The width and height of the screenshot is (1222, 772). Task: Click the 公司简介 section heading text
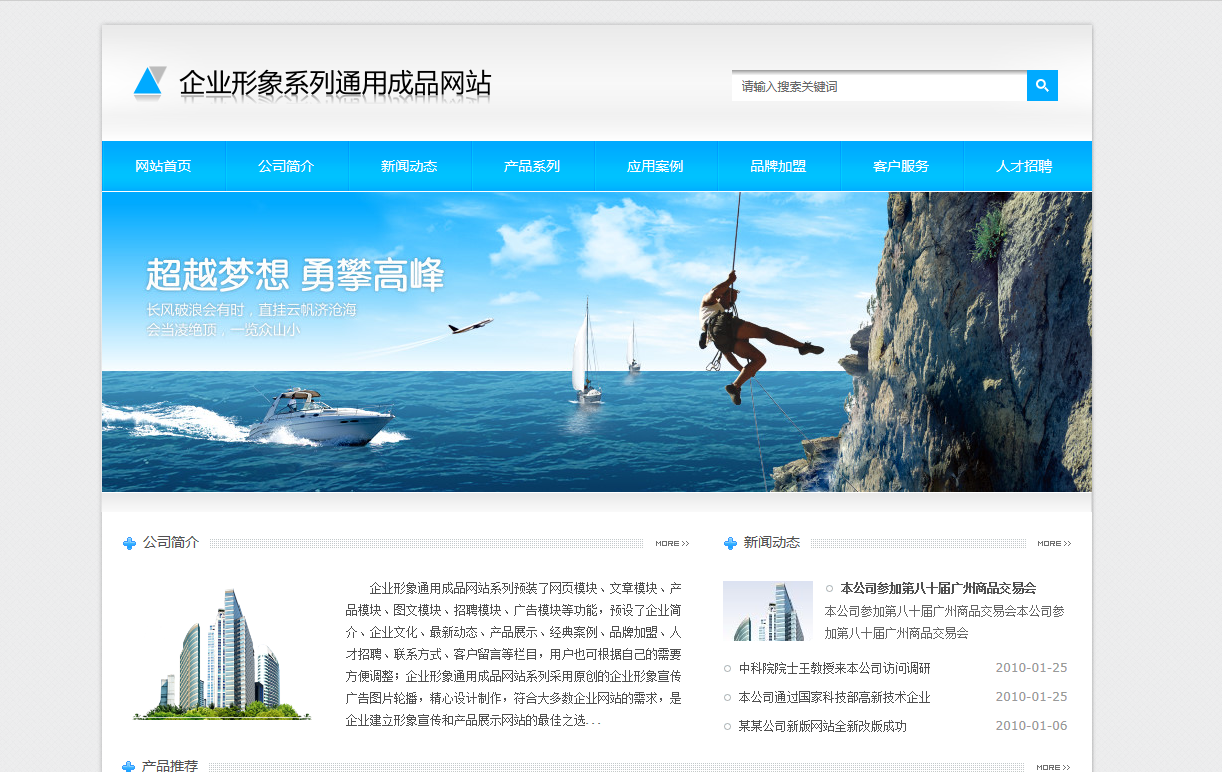tap(171, 542)
